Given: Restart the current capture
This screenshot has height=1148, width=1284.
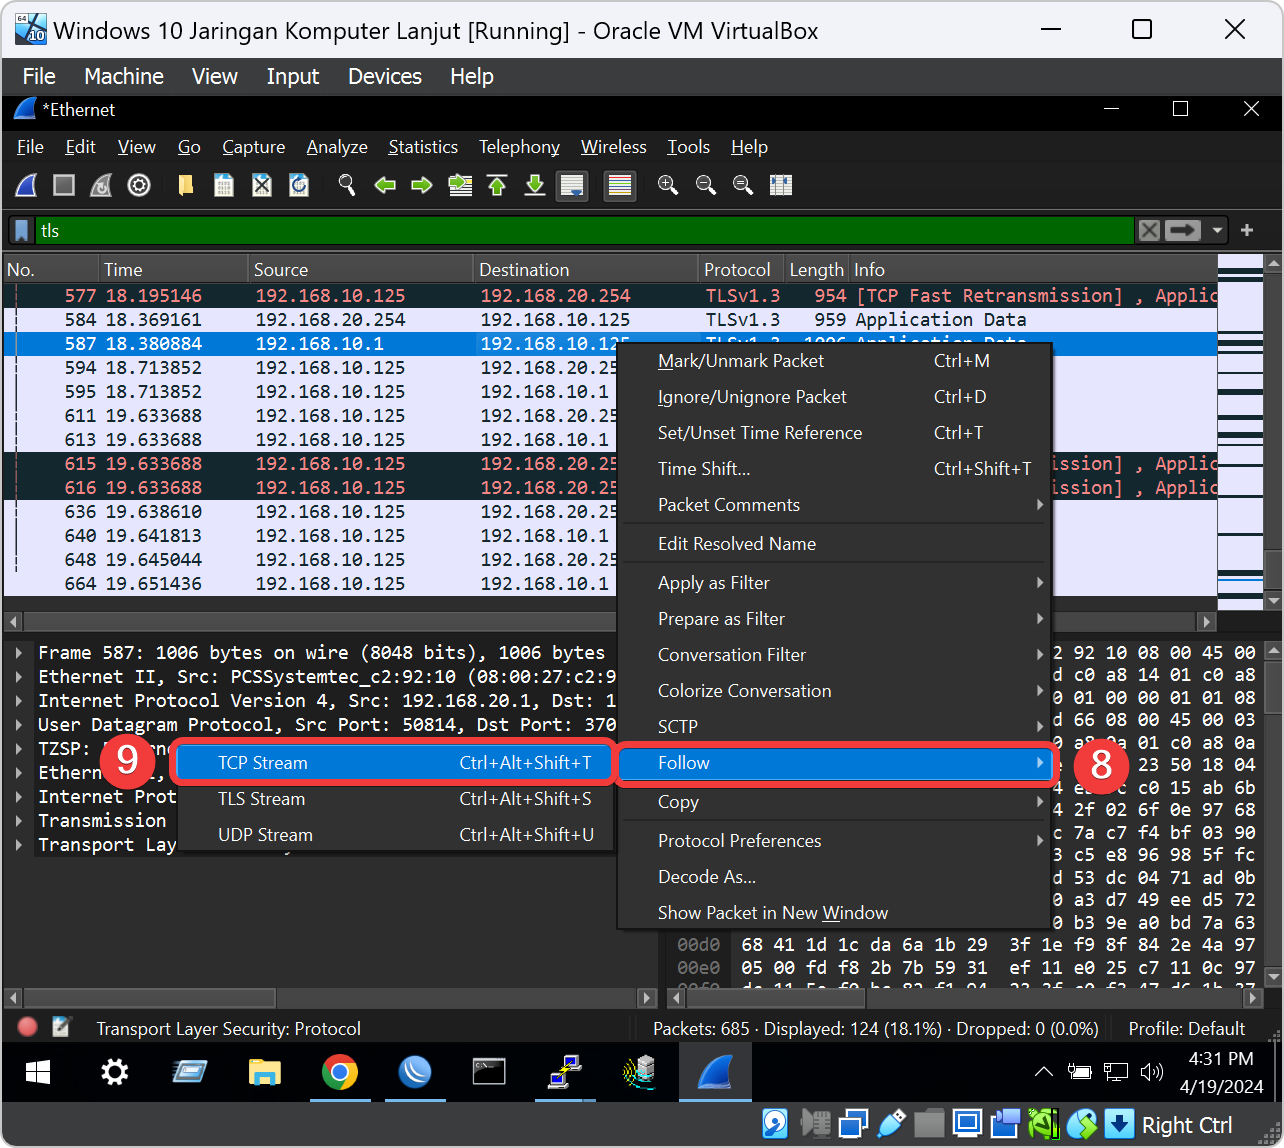Looking at the screenshot, I should pos(101,185).
